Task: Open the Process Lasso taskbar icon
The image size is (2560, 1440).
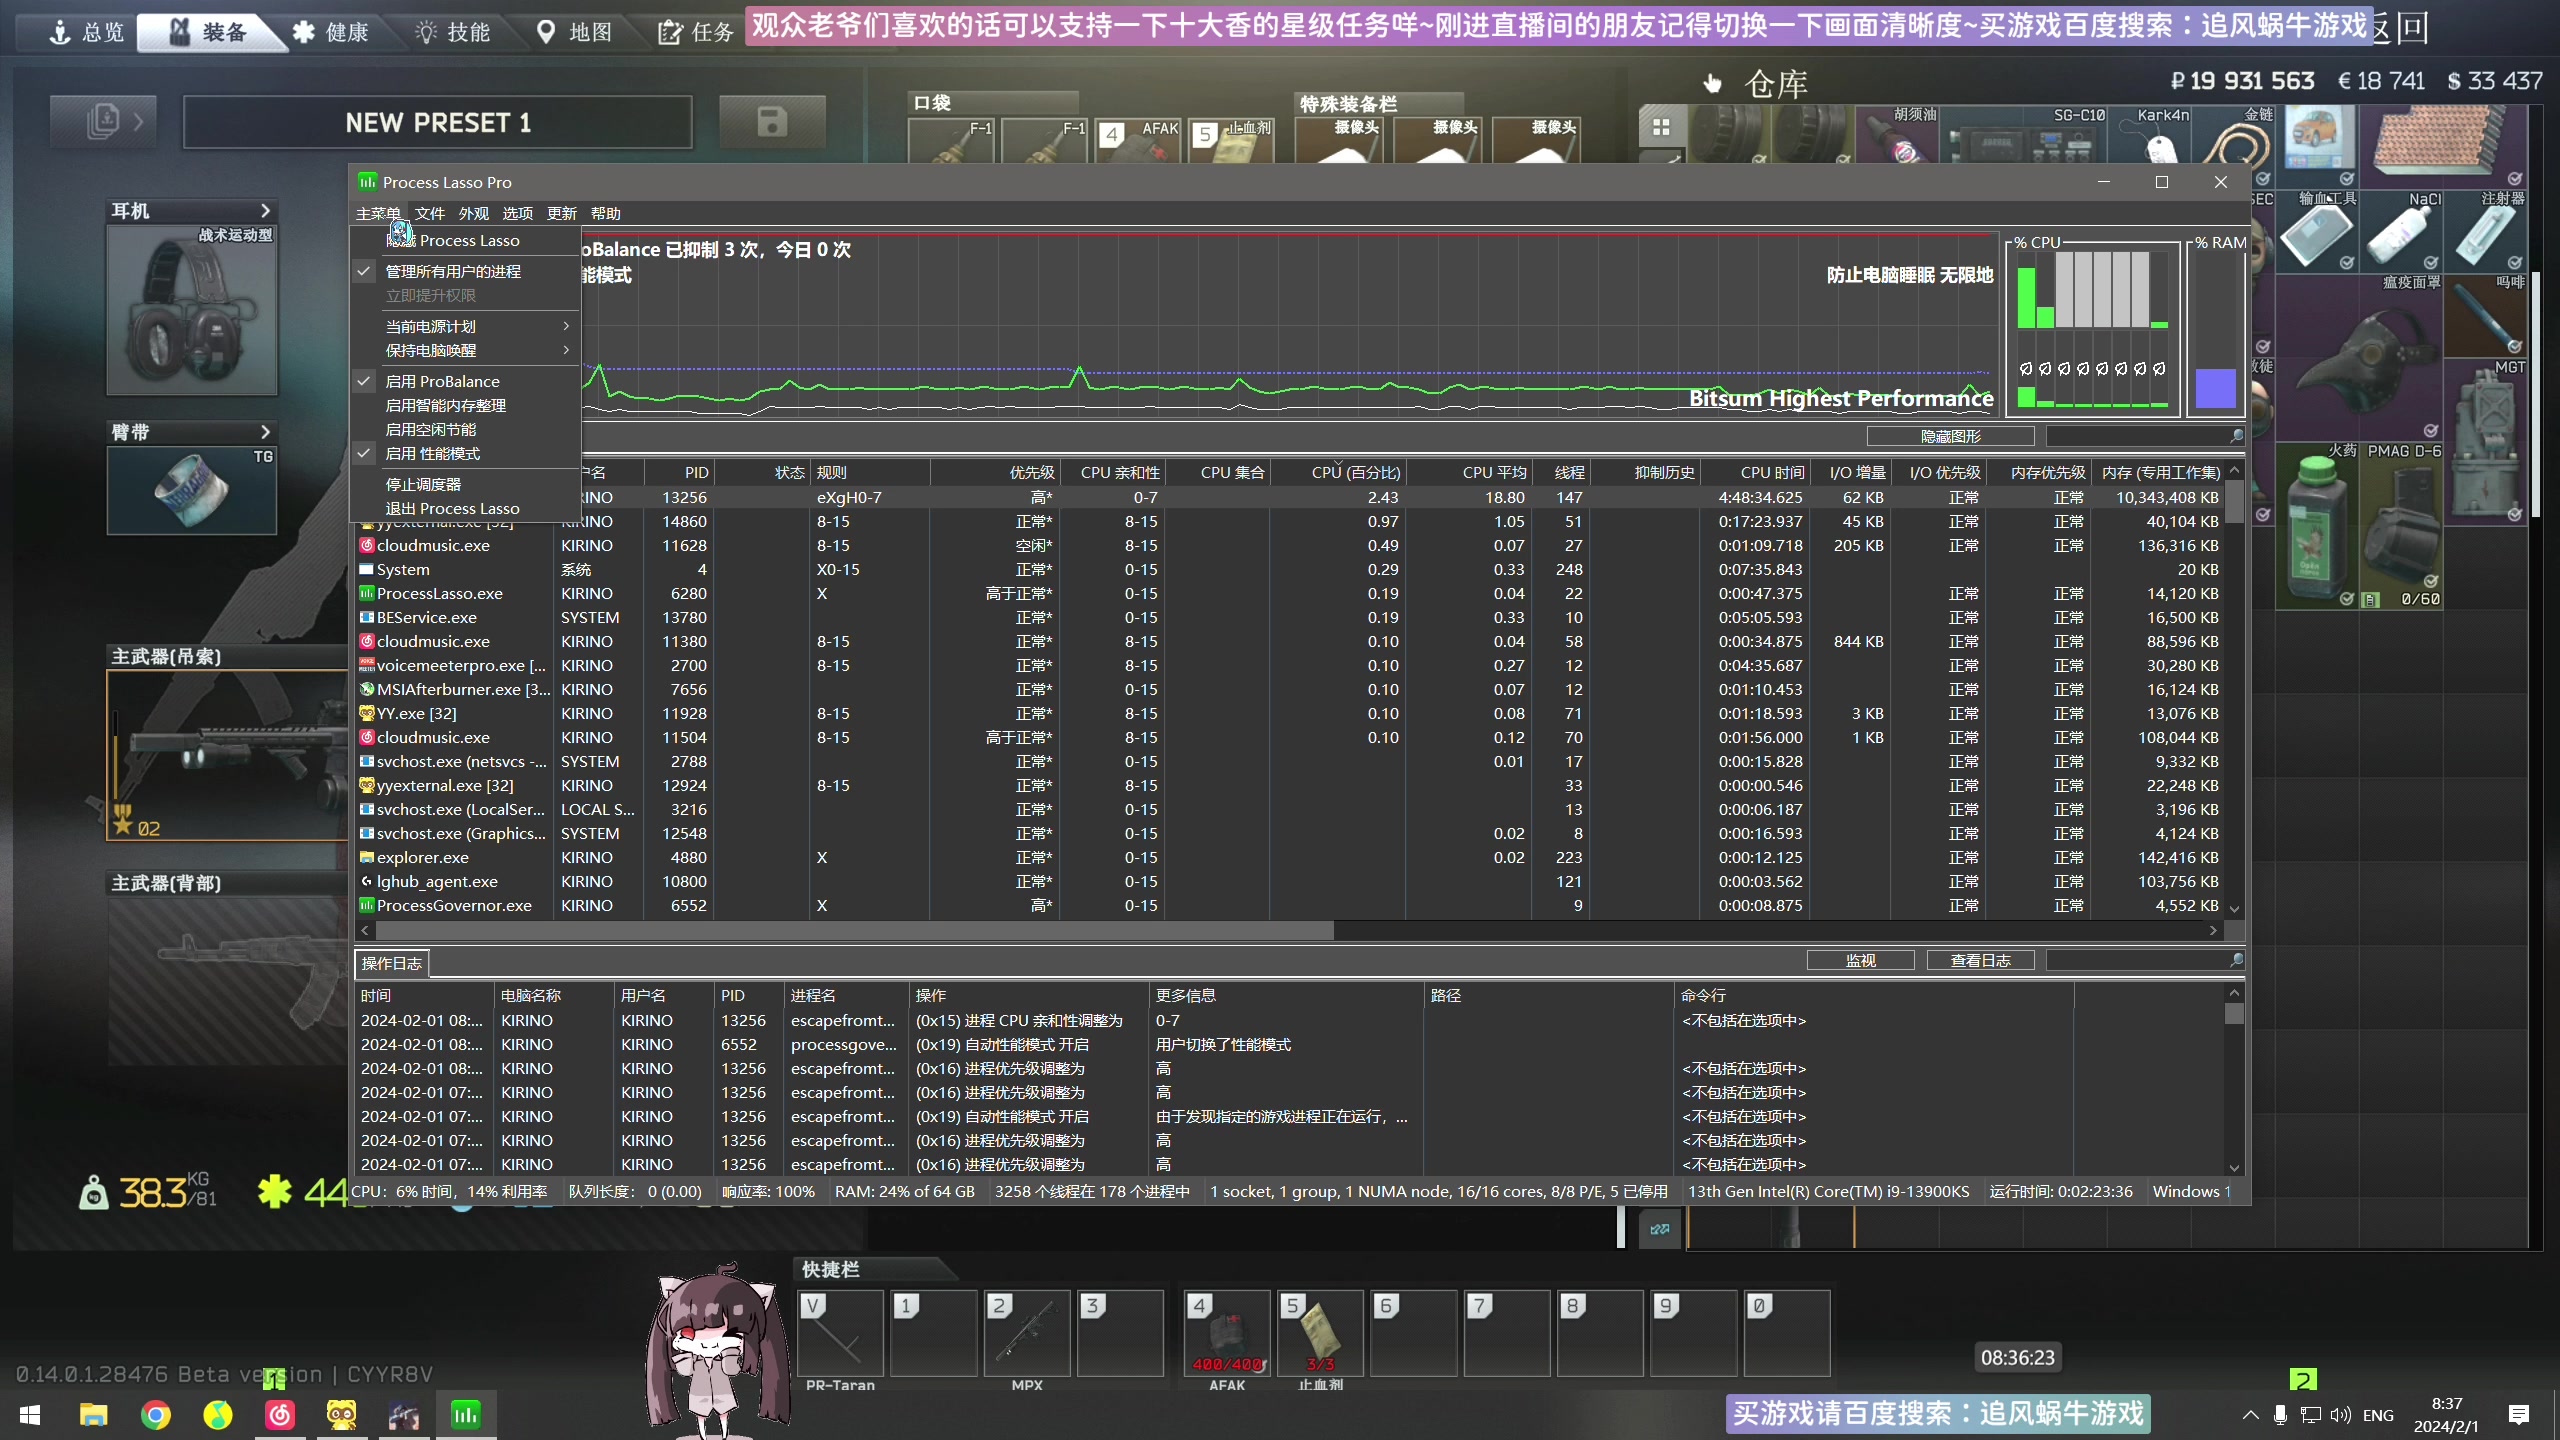Action: click(466, 1414)
